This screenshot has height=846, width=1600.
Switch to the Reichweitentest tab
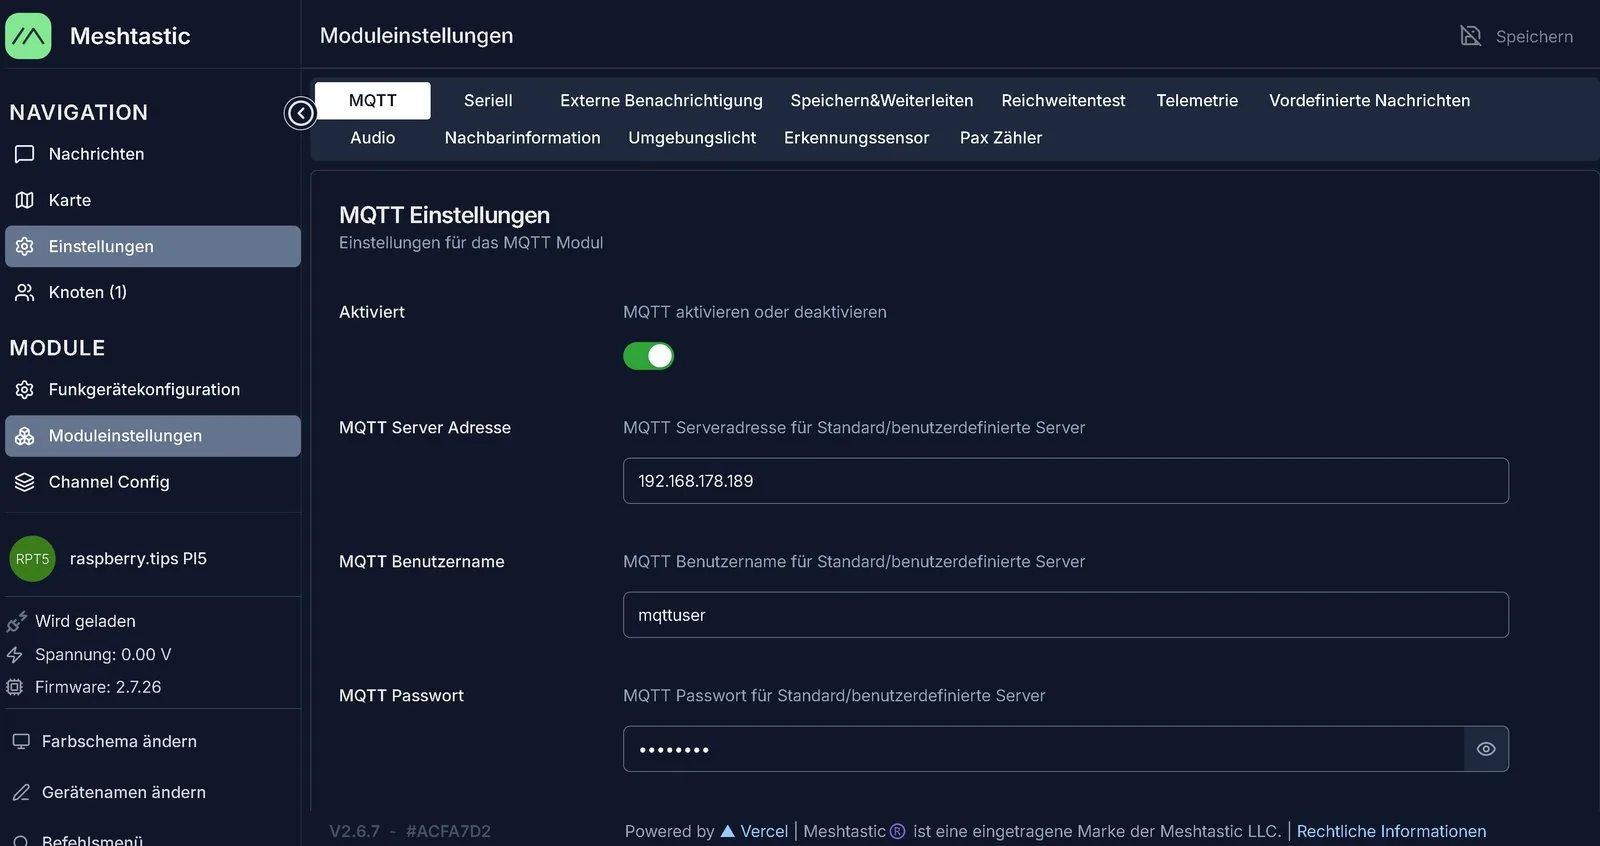point(1063,100)
